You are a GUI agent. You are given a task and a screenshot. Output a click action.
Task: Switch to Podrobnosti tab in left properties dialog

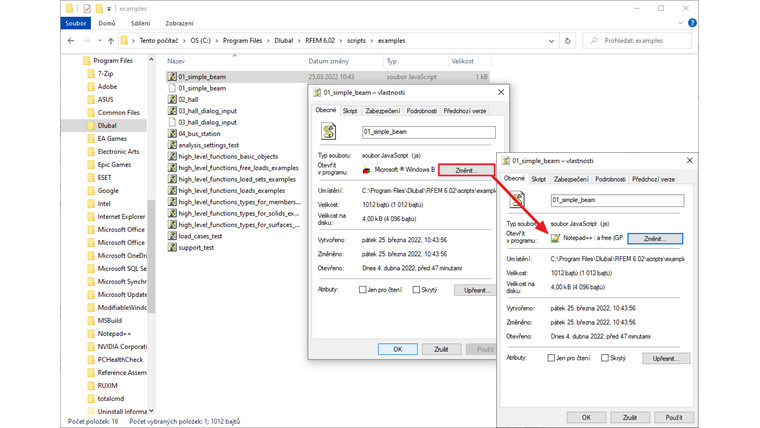422,111
